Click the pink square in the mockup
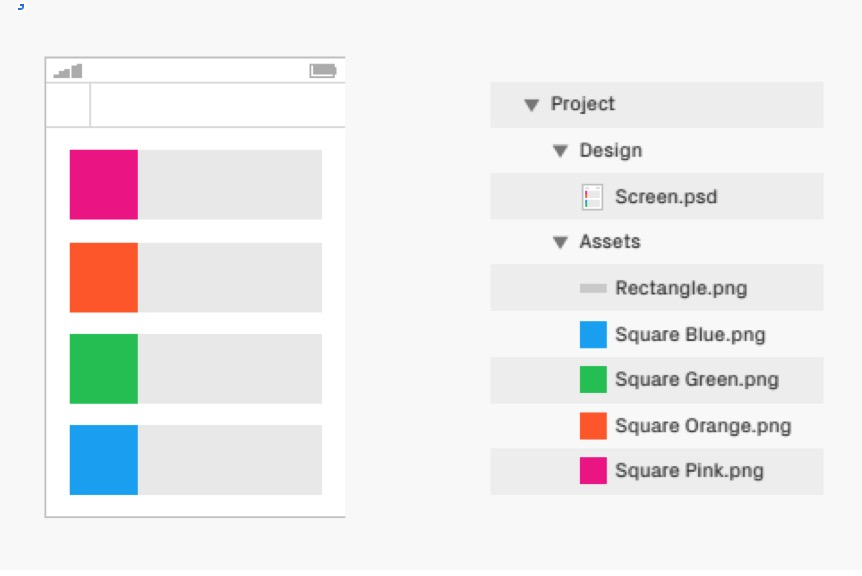 [104, 185]
